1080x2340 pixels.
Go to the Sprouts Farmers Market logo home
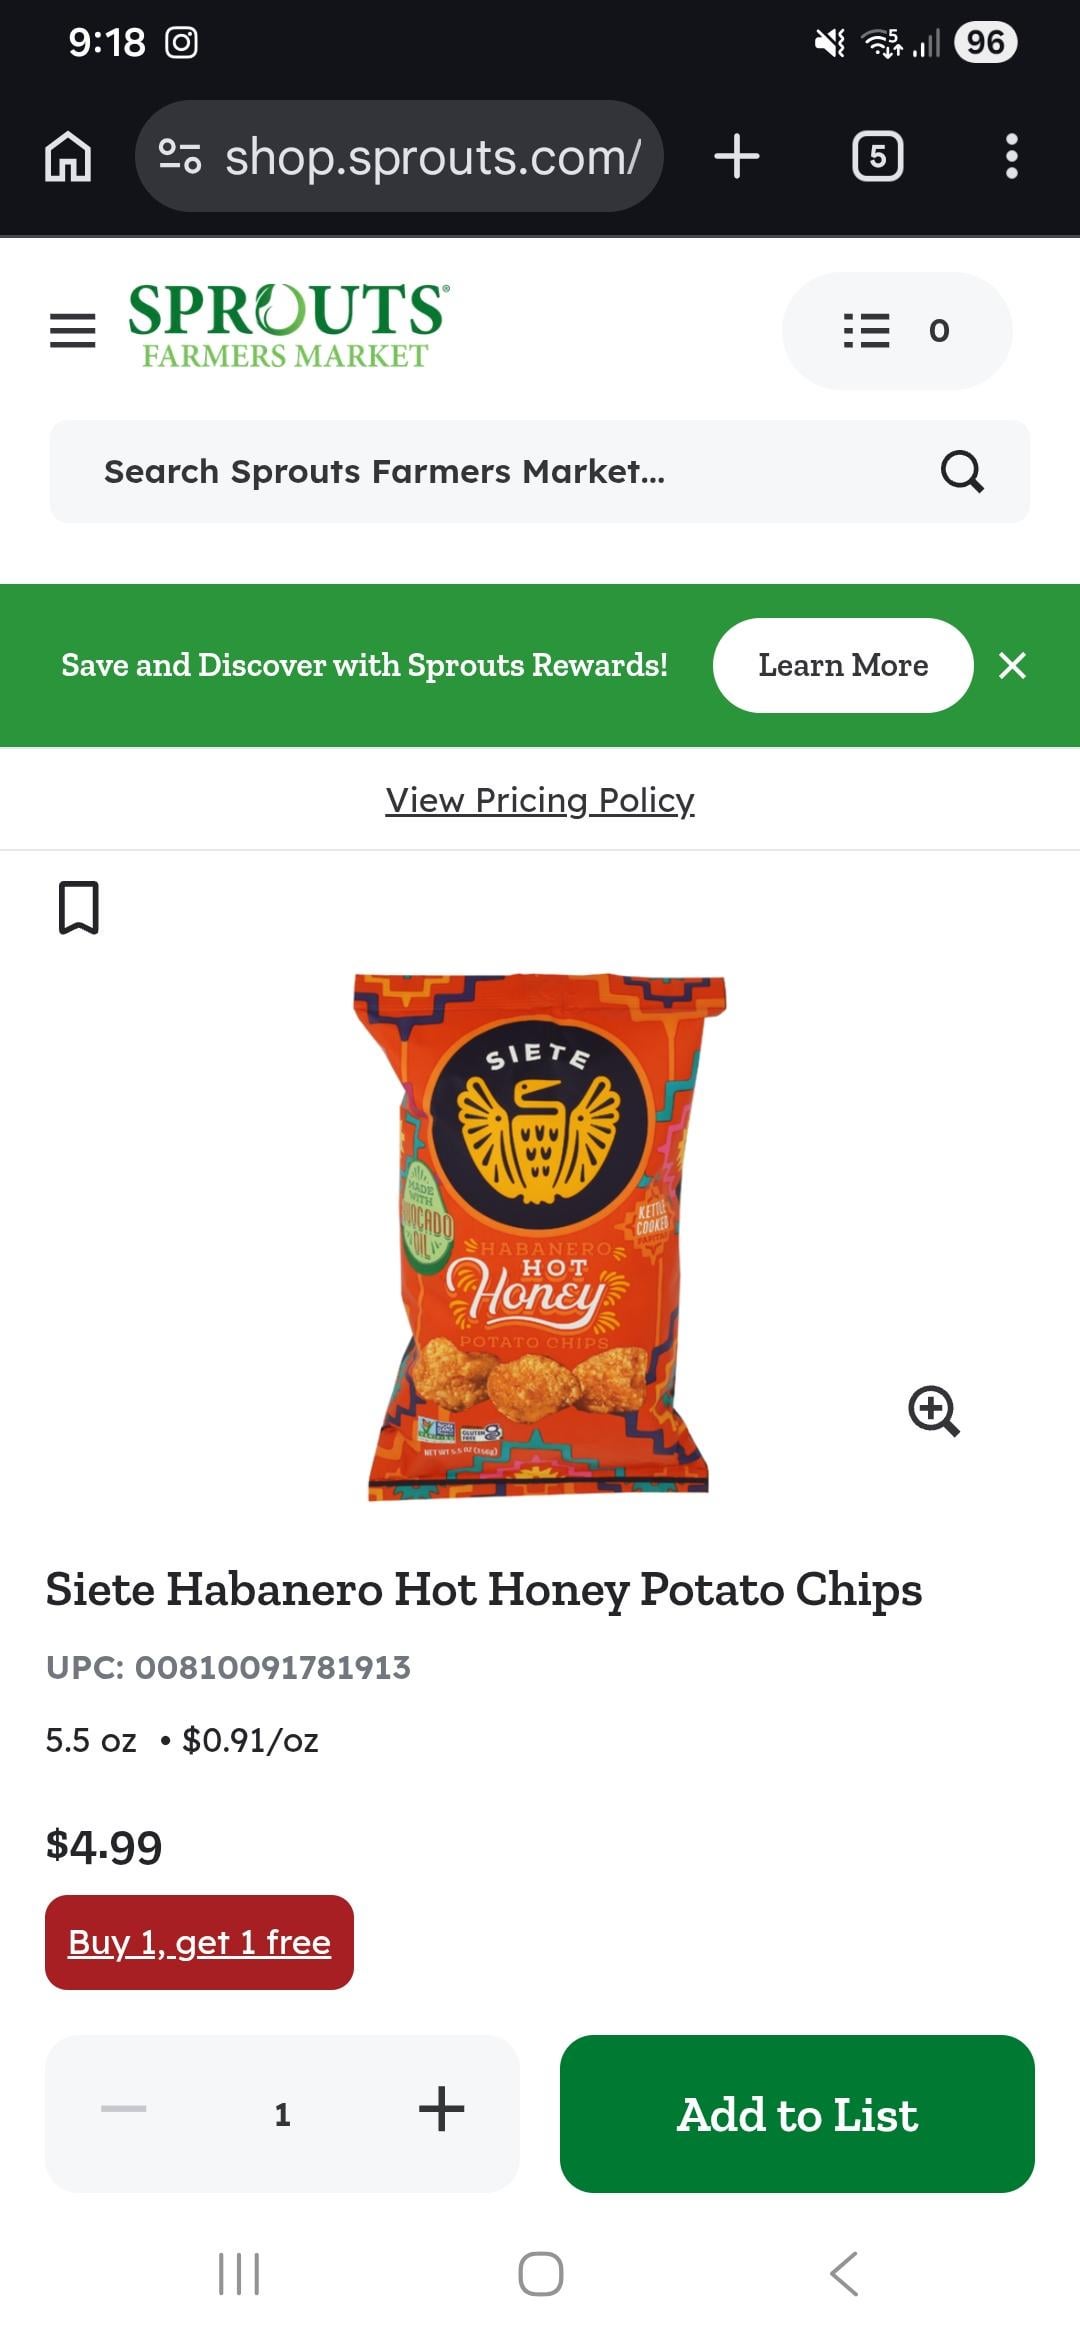[x=288, y=326]
